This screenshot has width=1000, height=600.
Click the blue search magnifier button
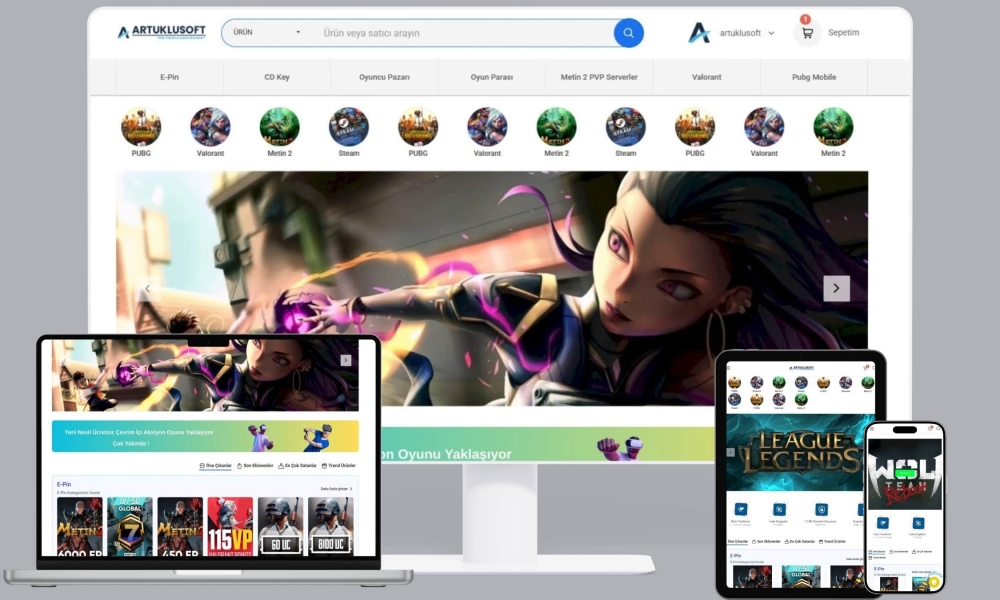pyautogui.click(x=628, y=33)
